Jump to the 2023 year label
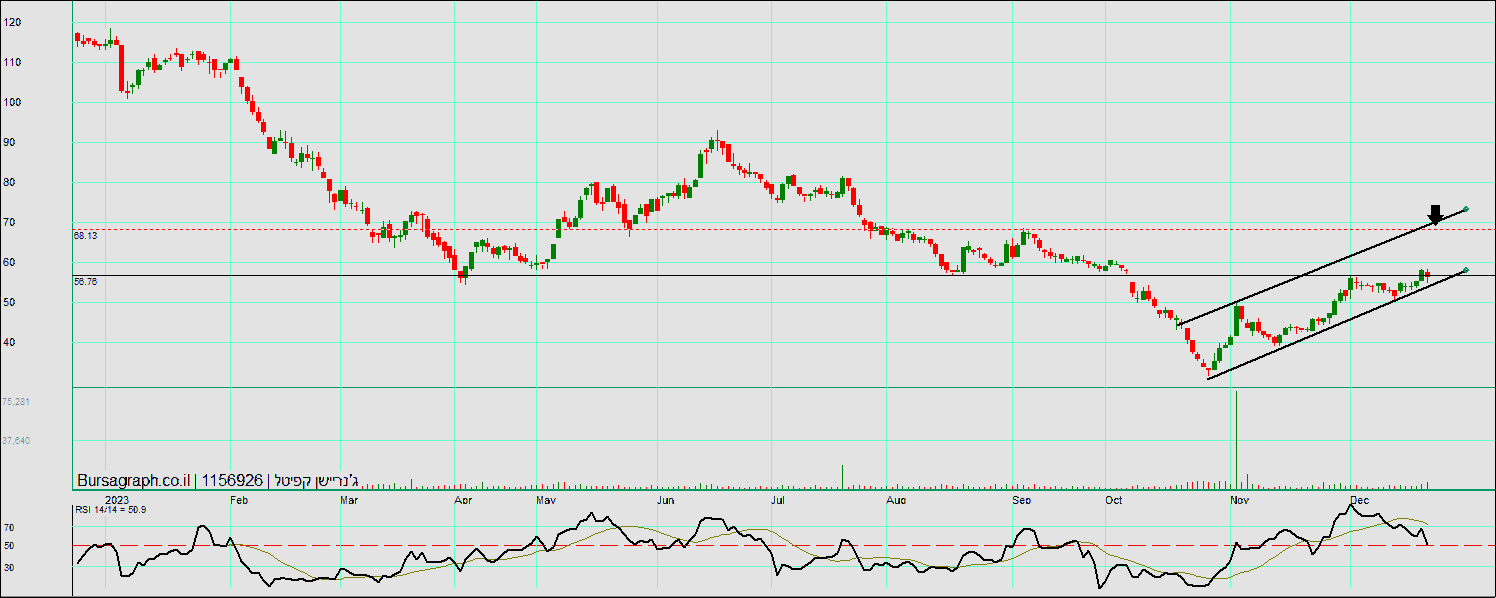This screenshot has height=598, width=1496. click(x=118, y=498)
